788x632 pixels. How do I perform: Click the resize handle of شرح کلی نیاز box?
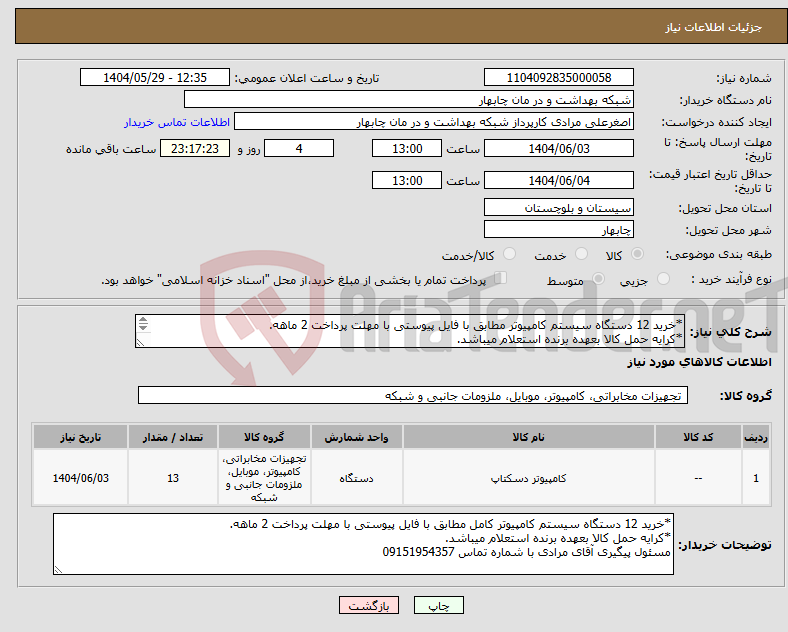coord(140,343)
